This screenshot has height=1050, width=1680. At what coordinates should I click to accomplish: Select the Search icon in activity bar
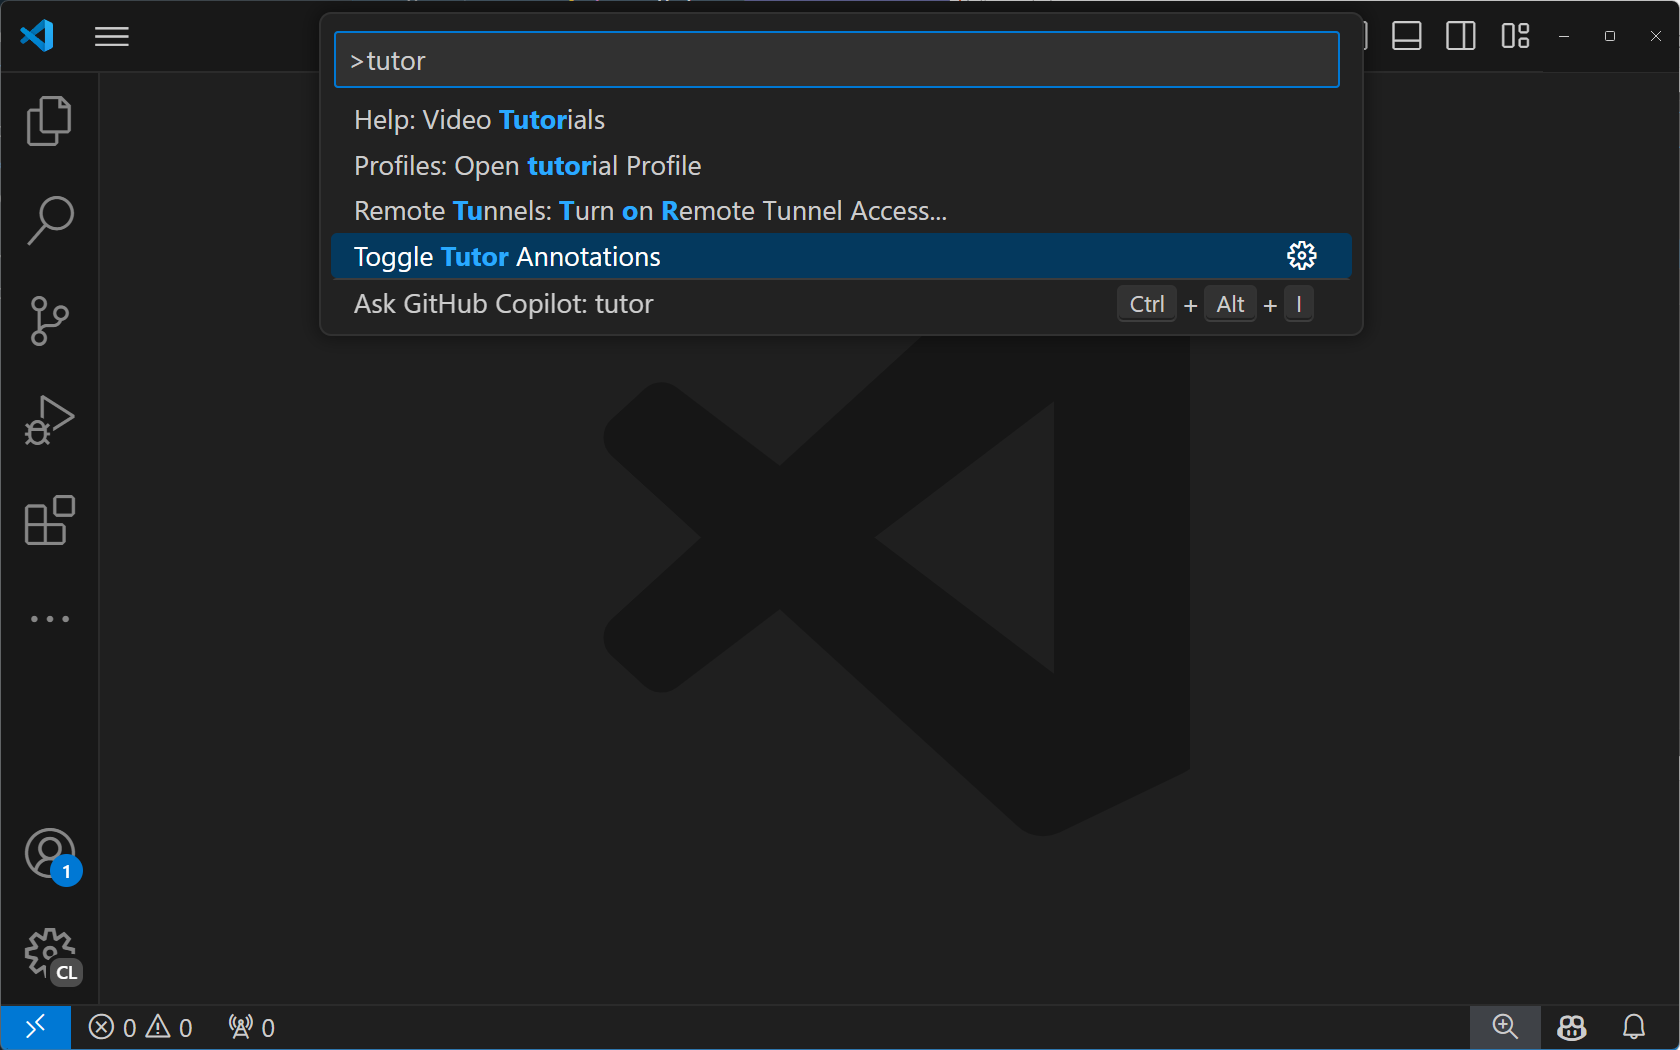coord(49,220)
